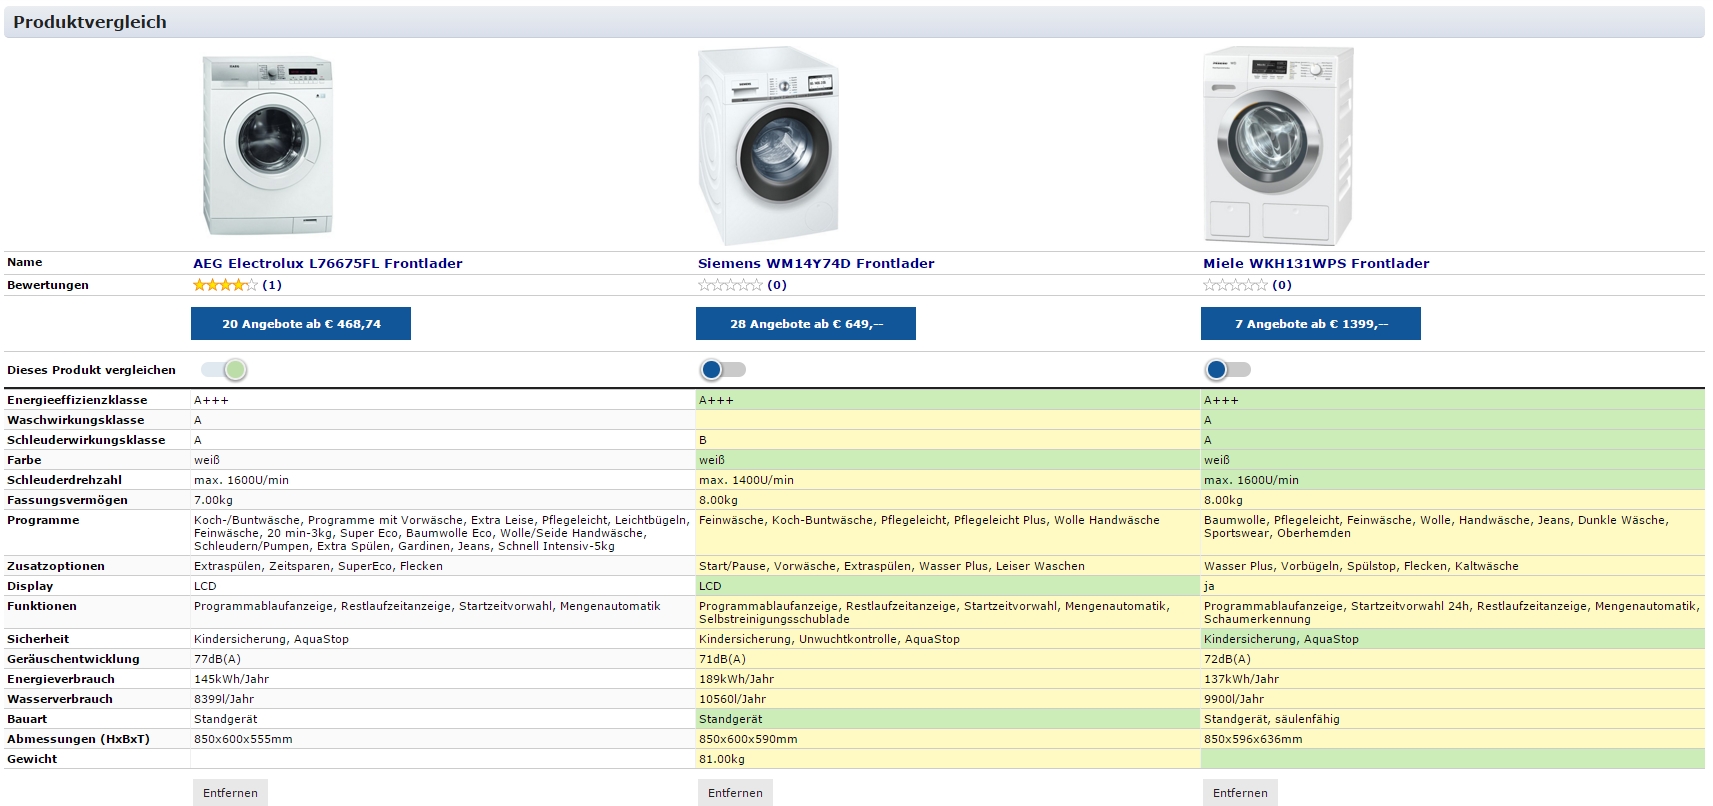
Task: Click Miele empty star rating icons
Action: [x=1235, y=285]
